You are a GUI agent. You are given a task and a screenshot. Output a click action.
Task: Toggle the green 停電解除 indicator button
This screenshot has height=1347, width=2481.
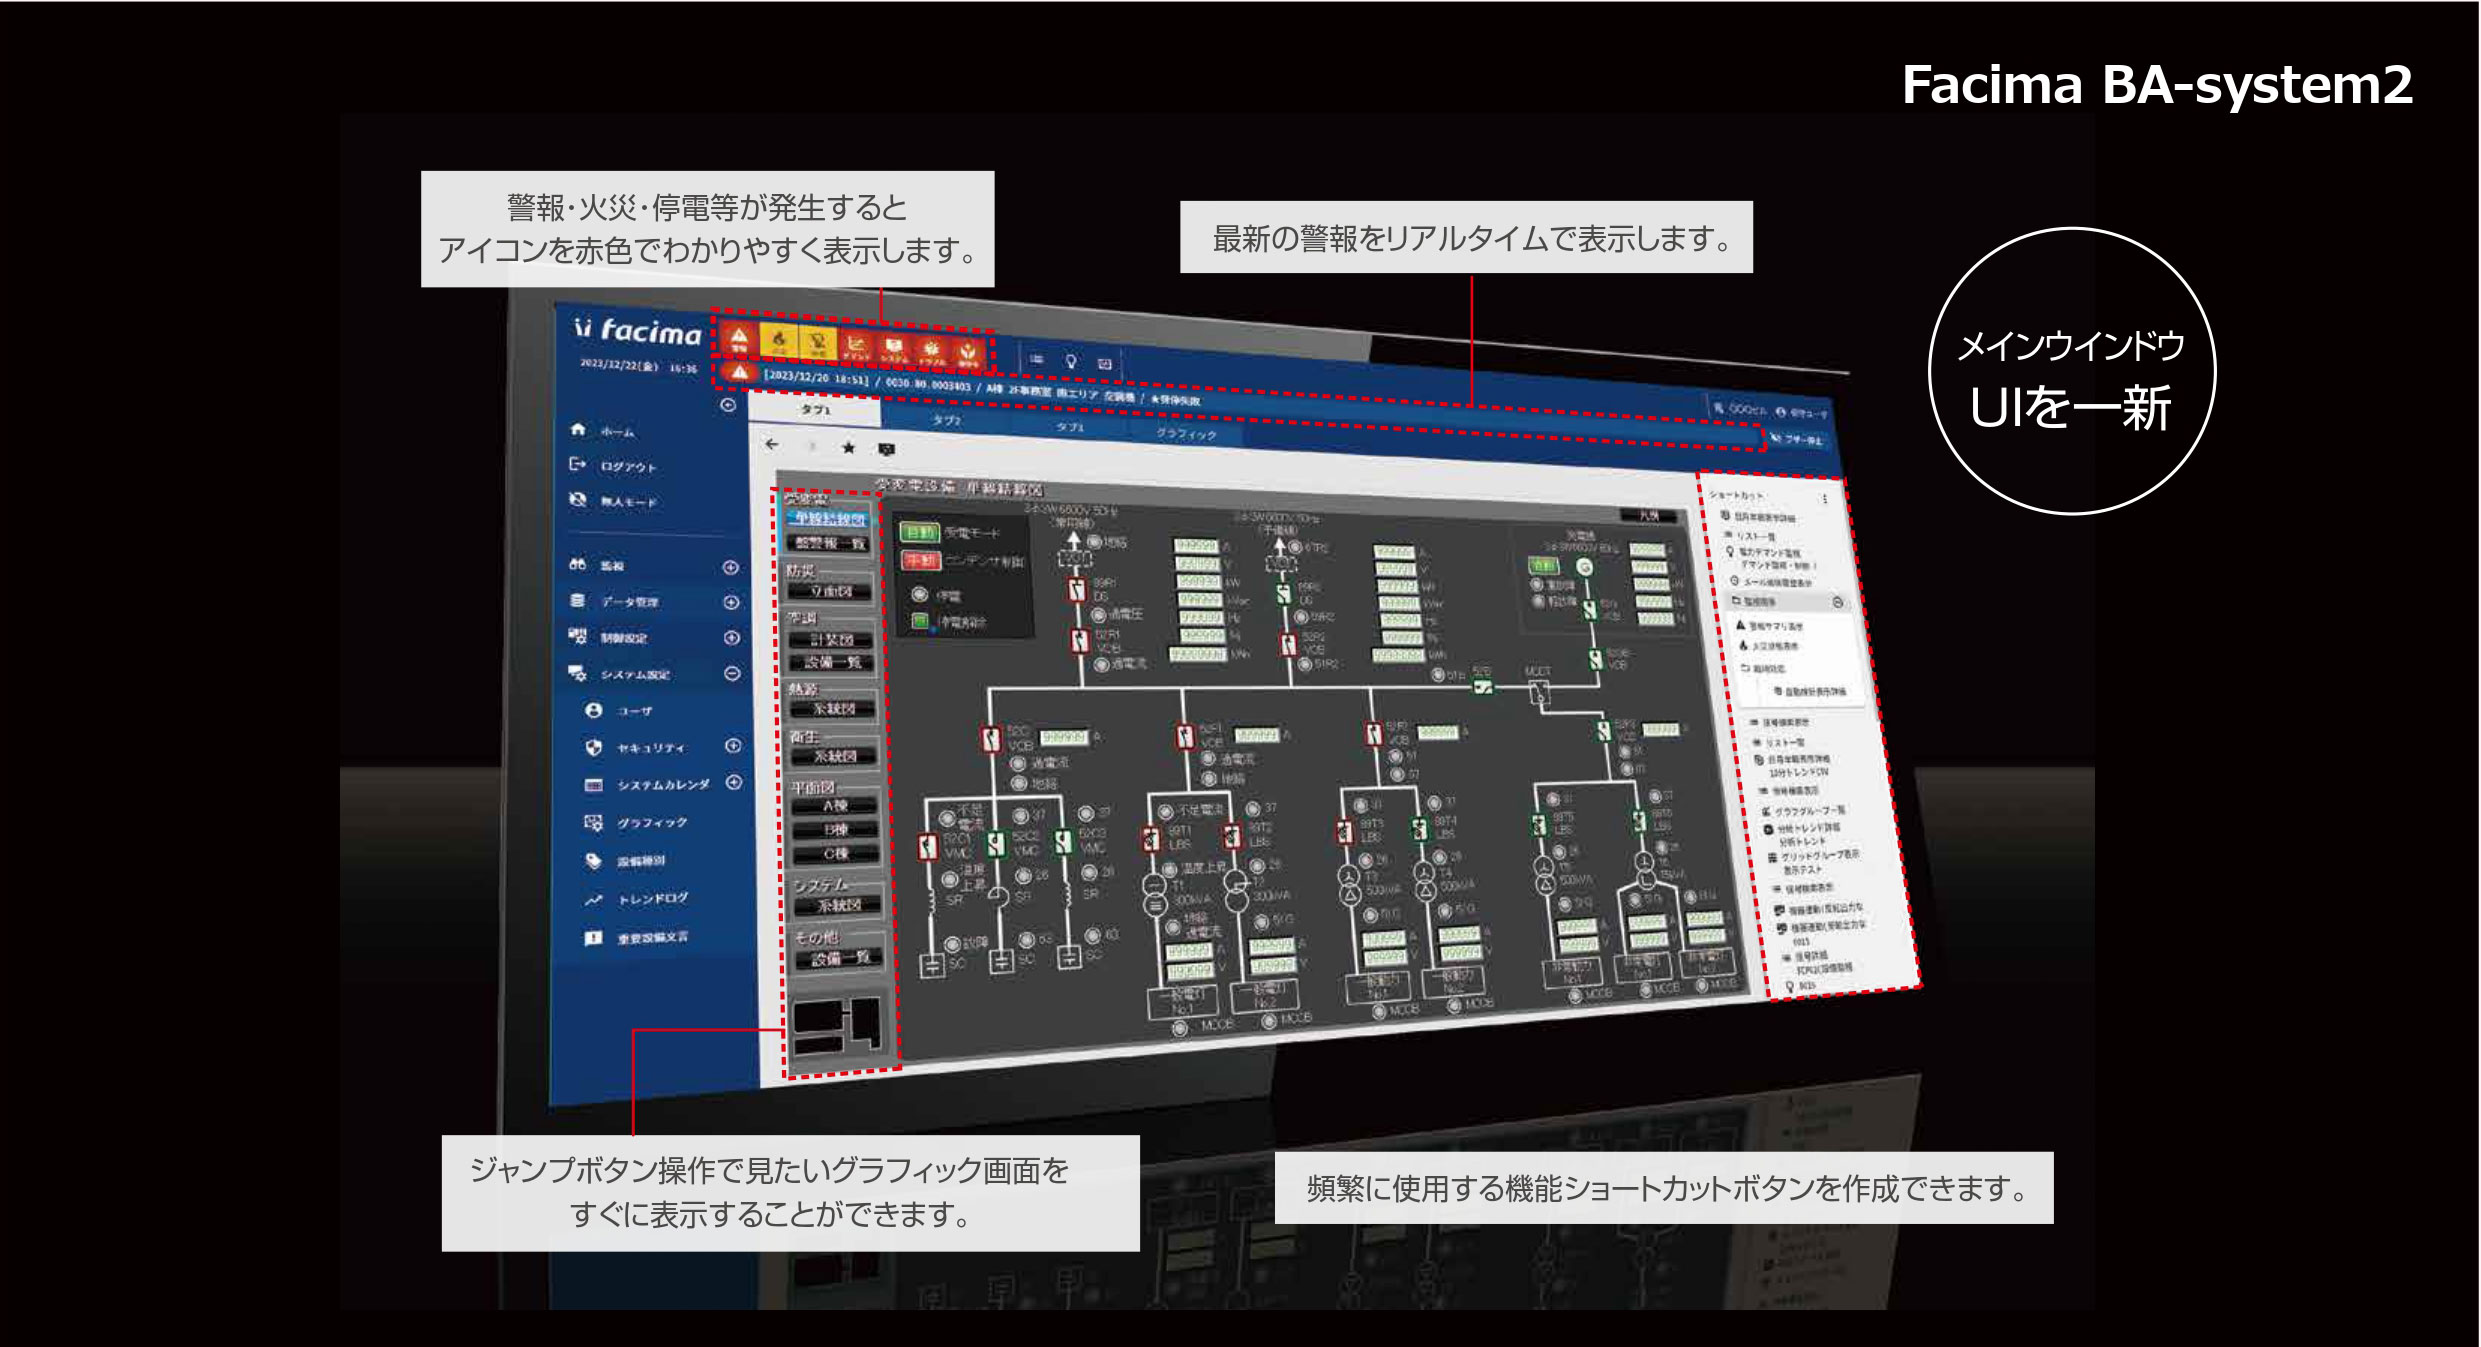click(920, 621)
